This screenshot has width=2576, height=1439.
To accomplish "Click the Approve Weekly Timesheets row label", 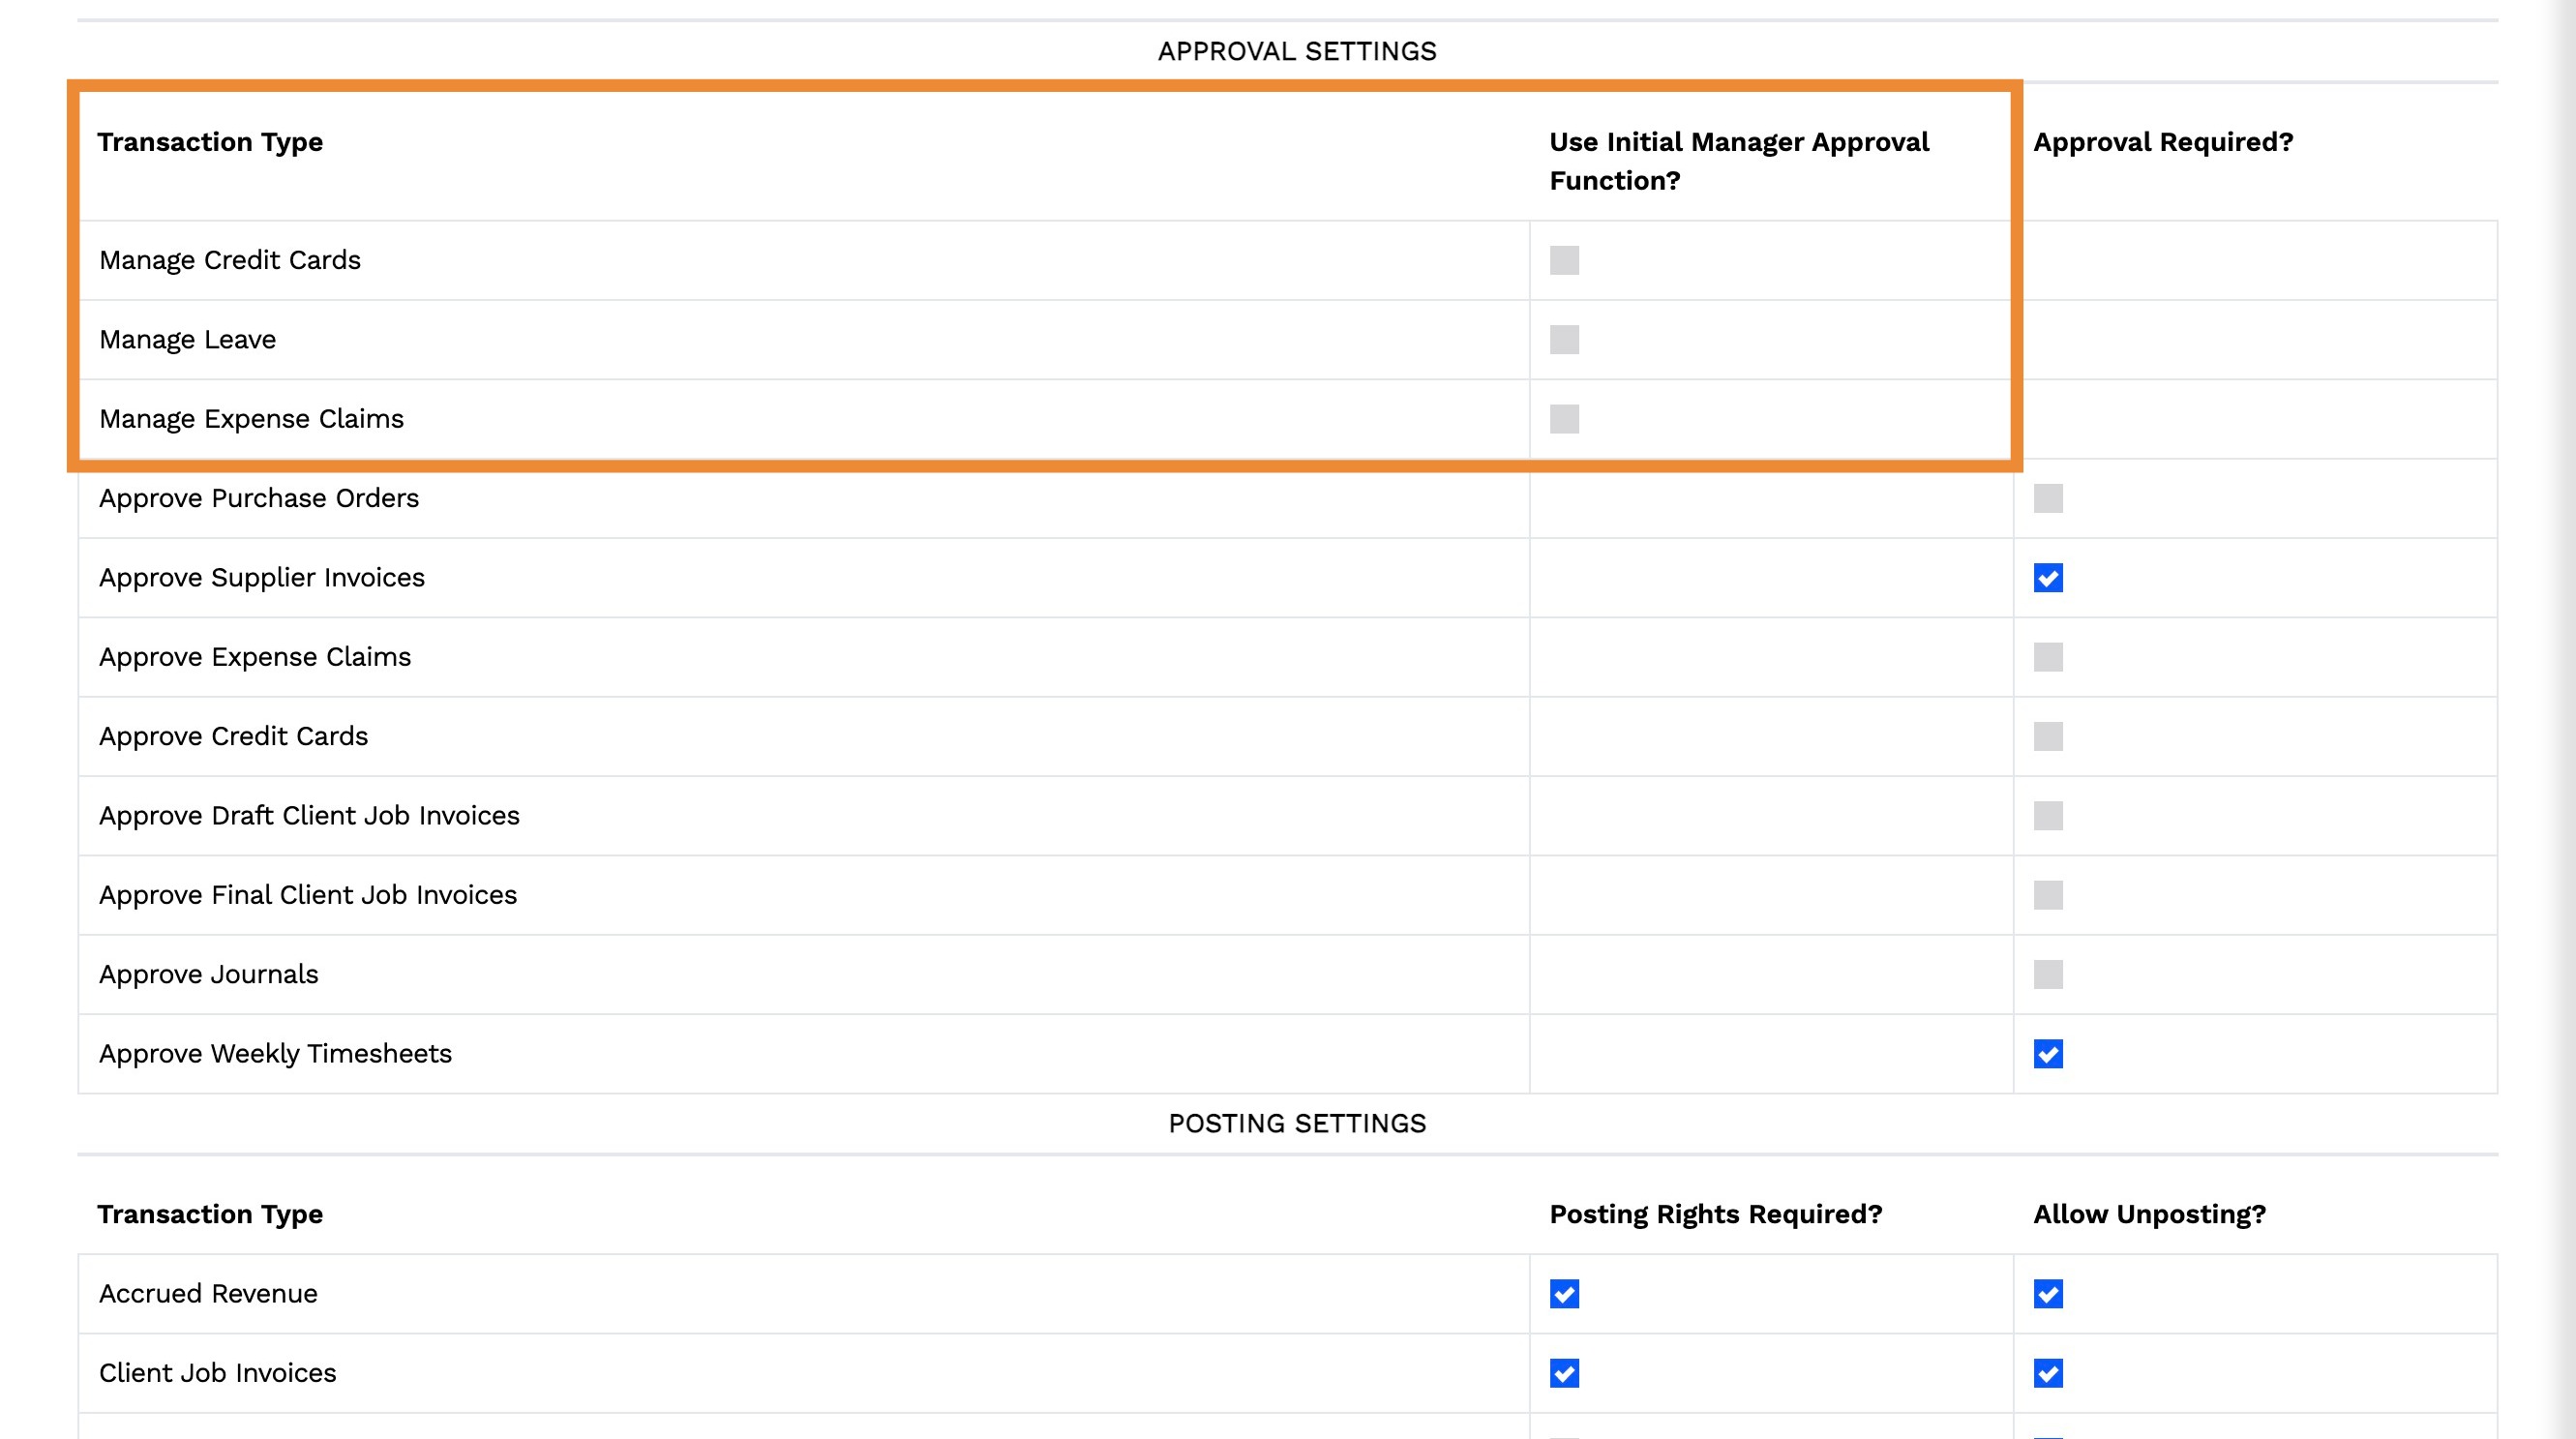I will pyautogui.click(x=275, y=1054).
